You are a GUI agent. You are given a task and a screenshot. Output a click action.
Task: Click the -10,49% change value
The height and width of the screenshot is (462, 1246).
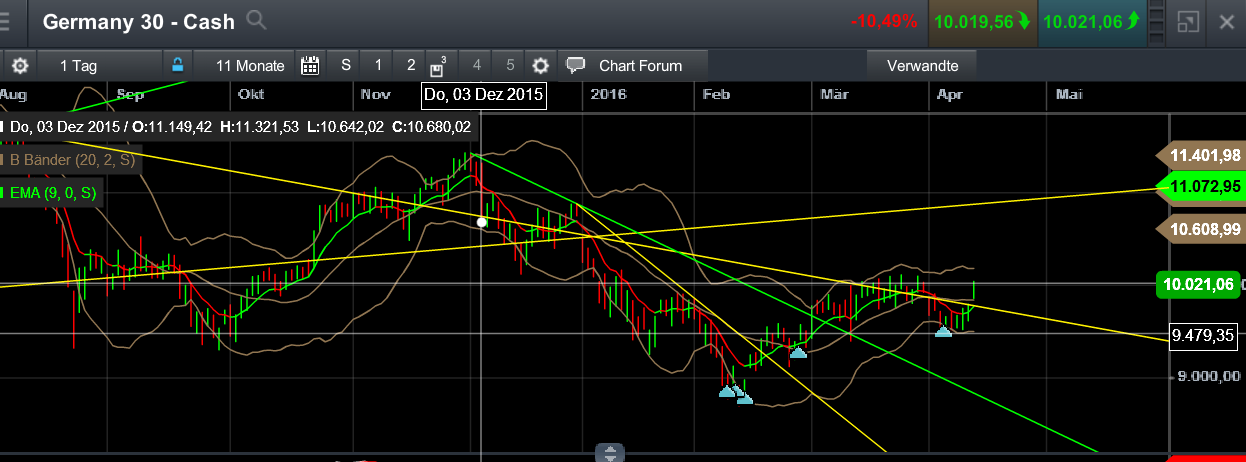pos(884,21)
